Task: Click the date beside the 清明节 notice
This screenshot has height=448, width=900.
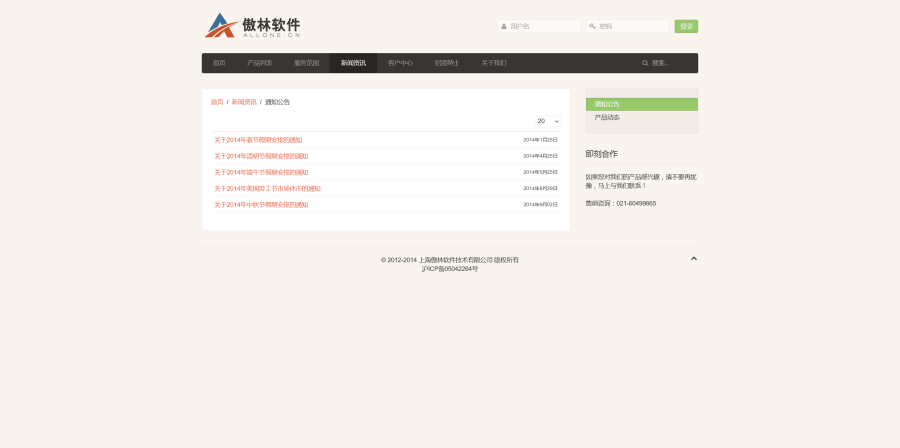Action: (x=540, y=156)
